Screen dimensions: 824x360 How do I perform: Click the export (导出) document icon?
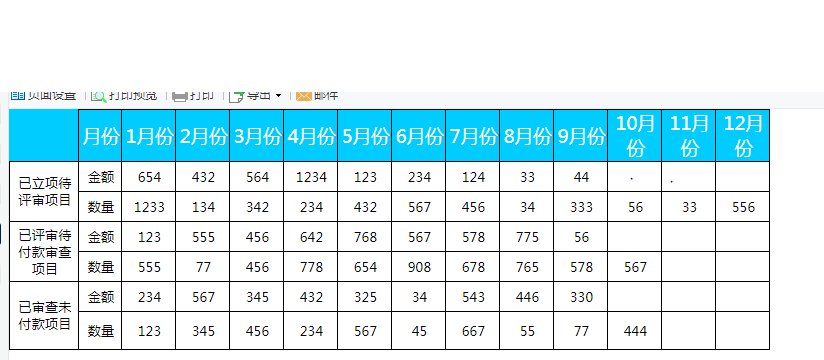[x=237, y=96]
